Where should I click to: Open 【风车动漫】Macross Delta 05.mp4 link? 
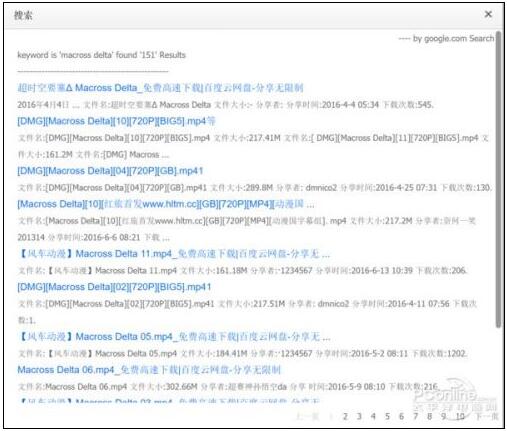[174, 337]
